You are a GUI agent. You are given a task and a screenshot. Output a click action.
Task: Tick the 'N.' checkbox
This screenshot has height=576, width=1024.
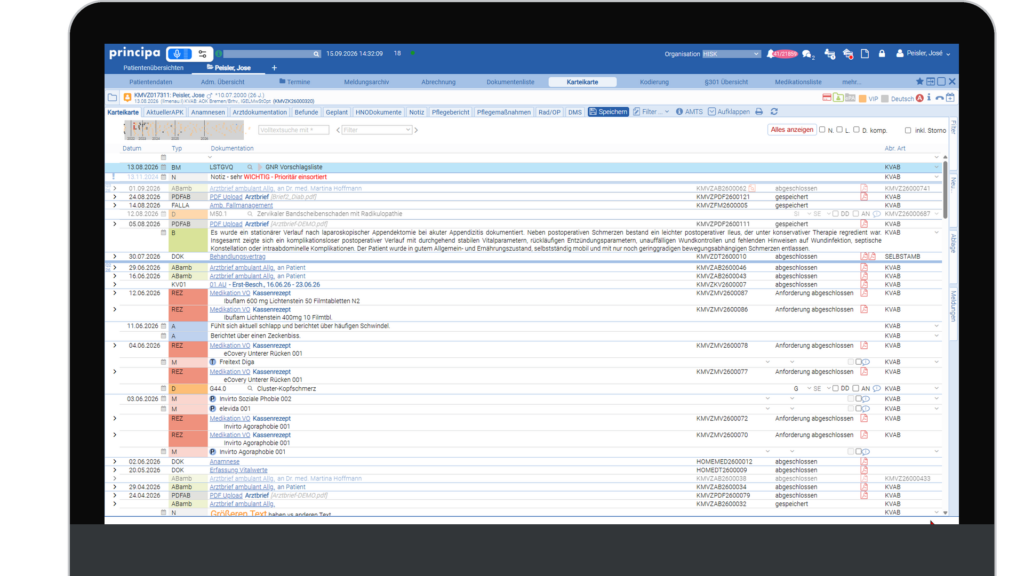[822, 130]
